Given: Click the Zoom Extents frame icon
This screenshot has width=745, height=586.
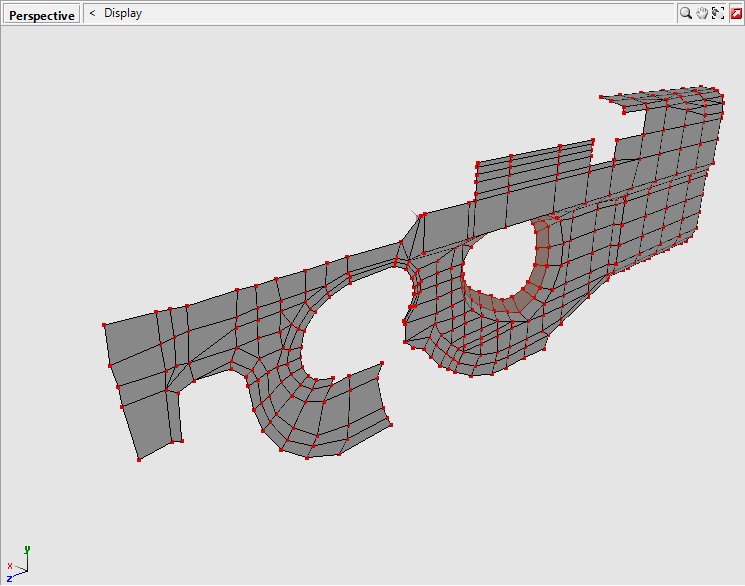Looking at the screenshot, I should click(x=718, y=13).
